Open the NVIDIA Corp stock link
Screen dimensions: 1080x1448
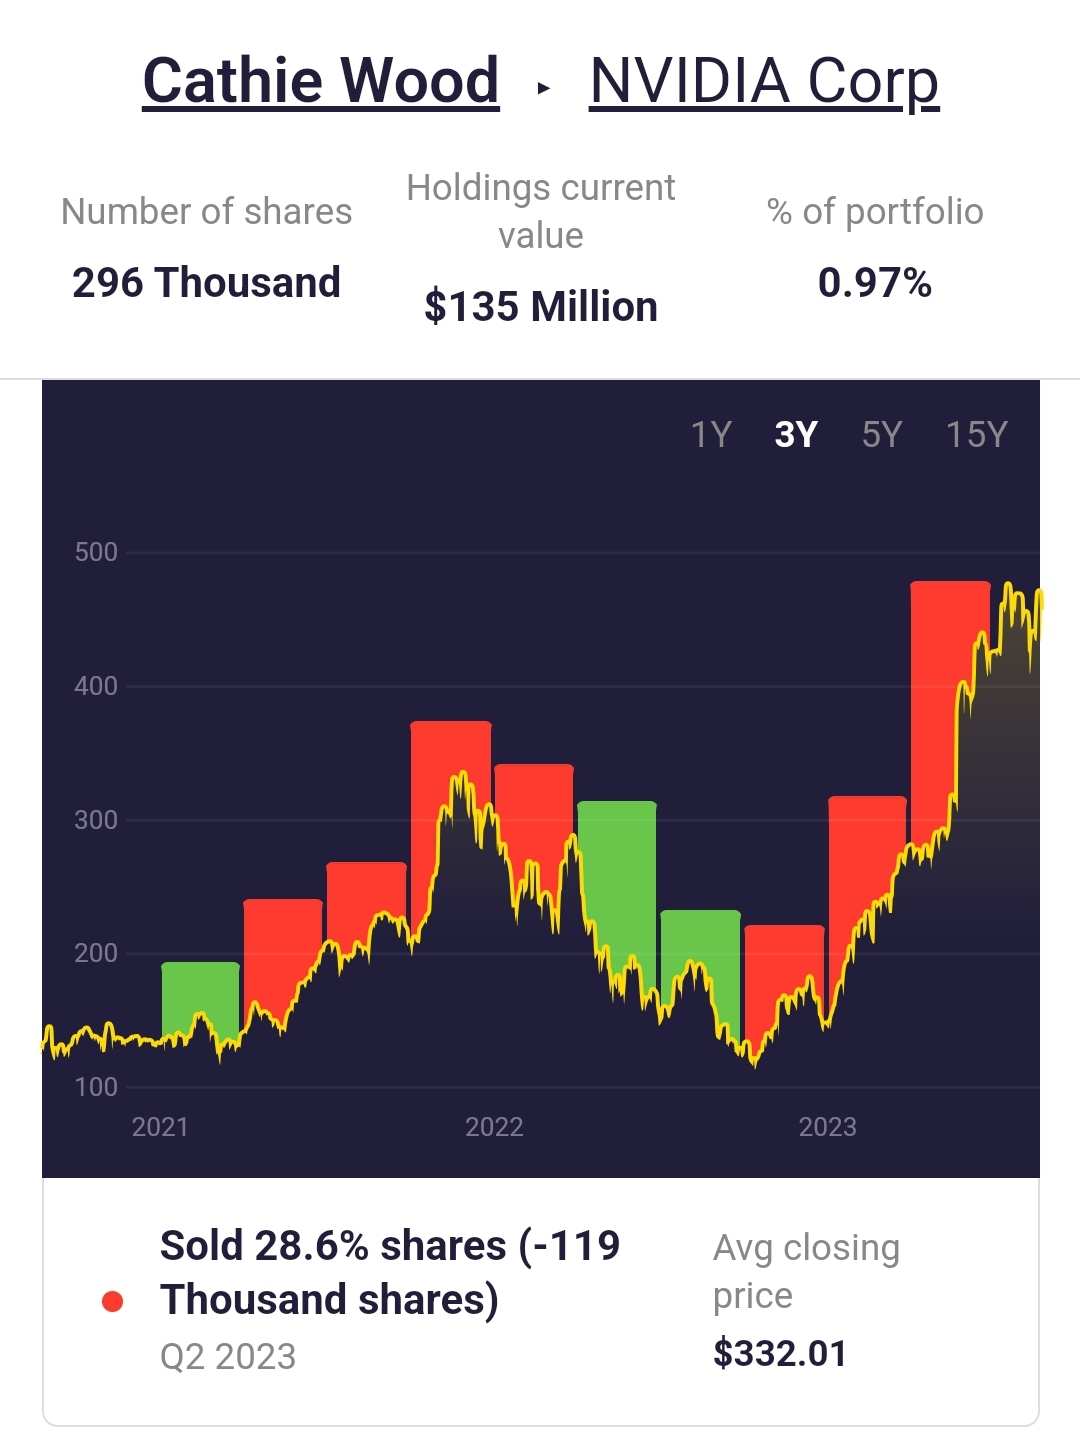coord(764,80)
